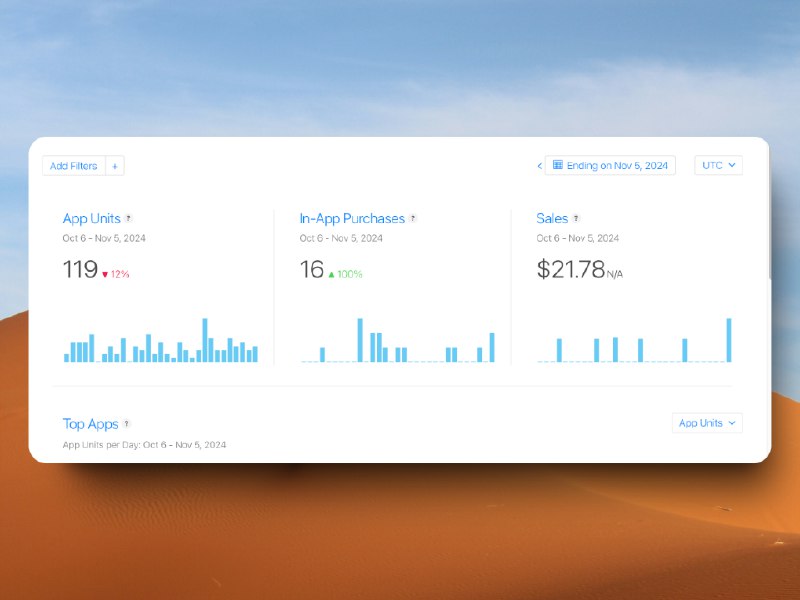Click the calendar icon in the date picker
This screenshot has width=800, height=600.
coord(558,165)
